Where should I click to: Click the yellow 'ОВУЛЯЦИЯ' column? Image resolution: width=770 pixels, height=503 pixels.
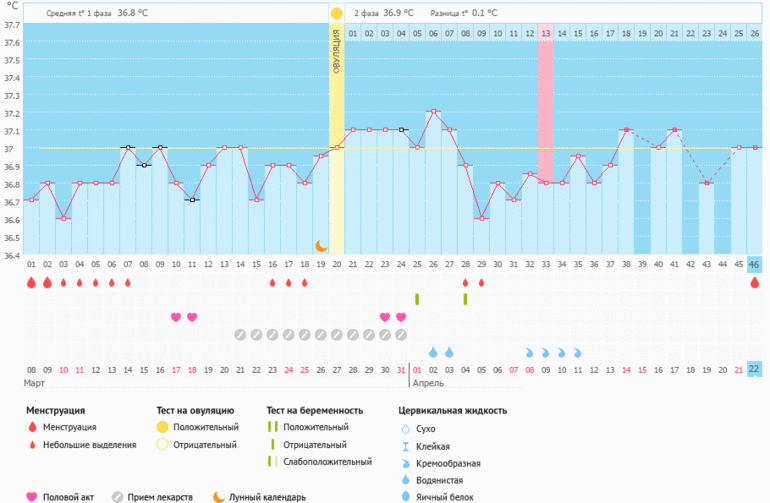(337, 140)
